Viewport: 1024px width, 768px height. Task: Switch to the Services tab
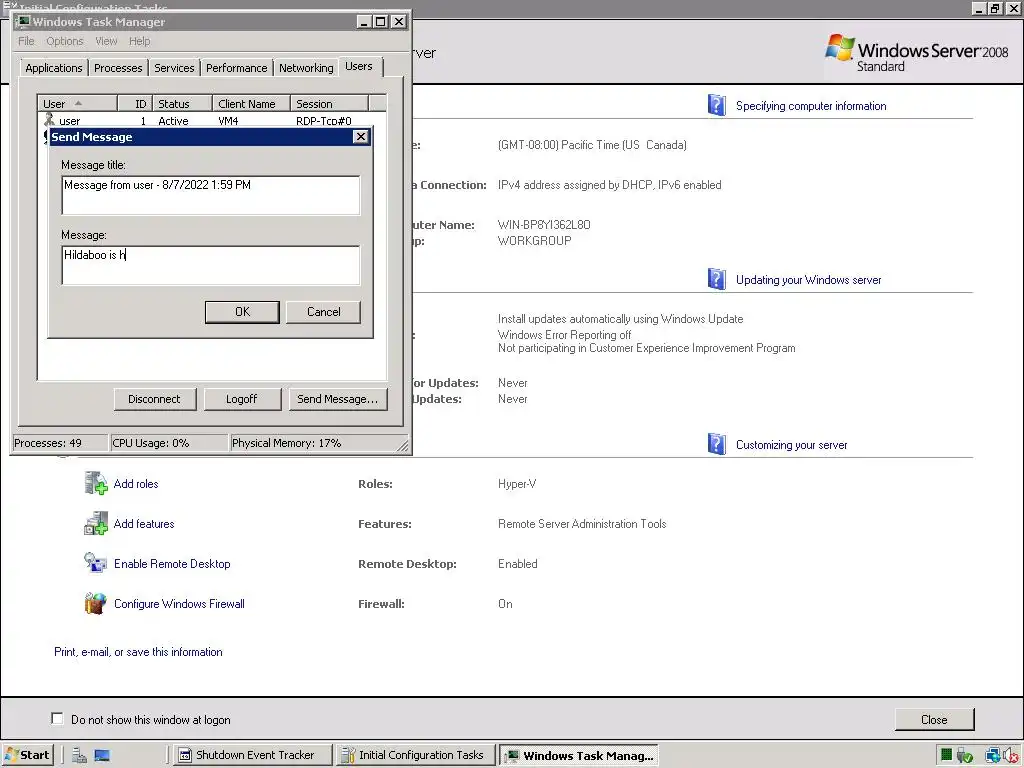coord(174,68)
